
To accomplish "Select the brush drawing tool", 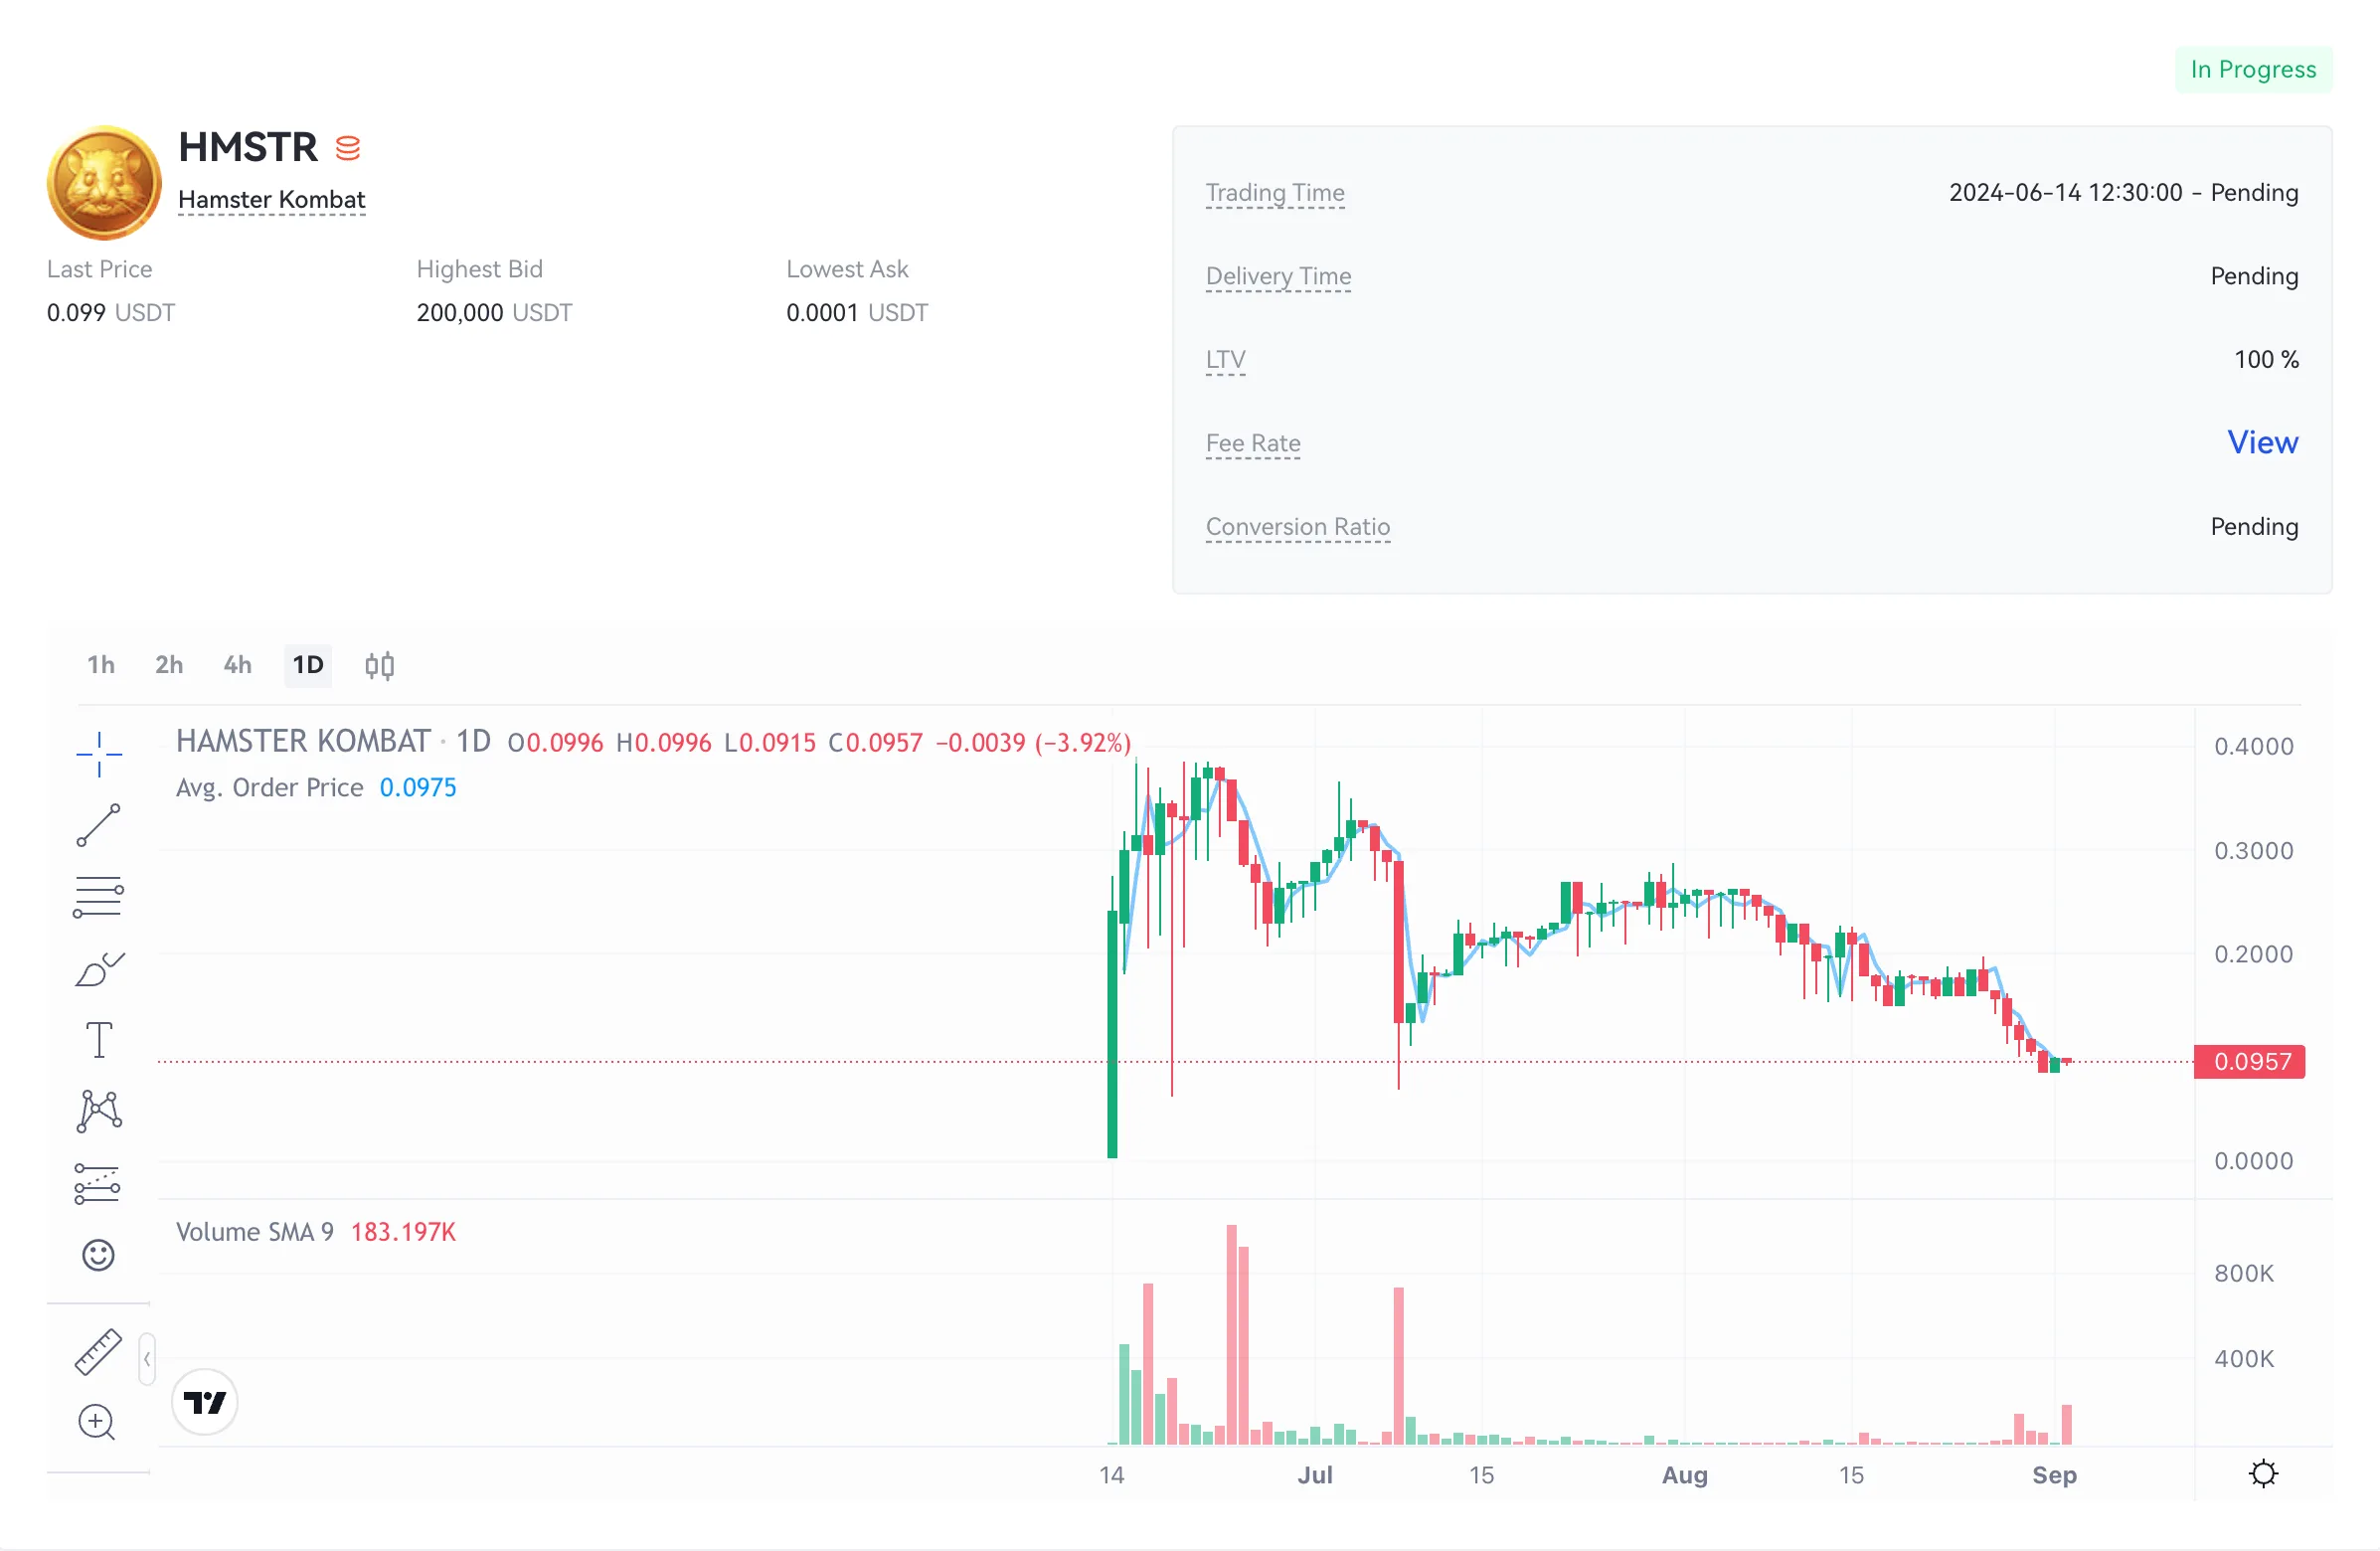I will 99,969.
